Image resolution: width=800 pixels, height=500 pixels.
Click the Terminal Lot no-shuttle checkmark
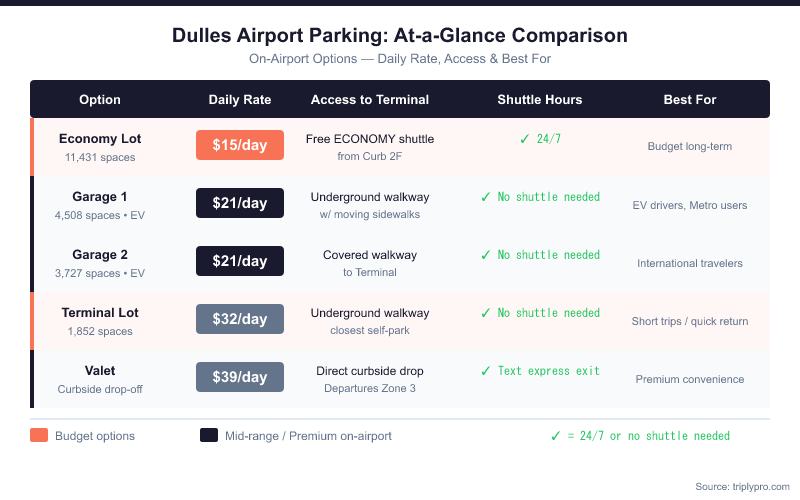tap(486, 313)
